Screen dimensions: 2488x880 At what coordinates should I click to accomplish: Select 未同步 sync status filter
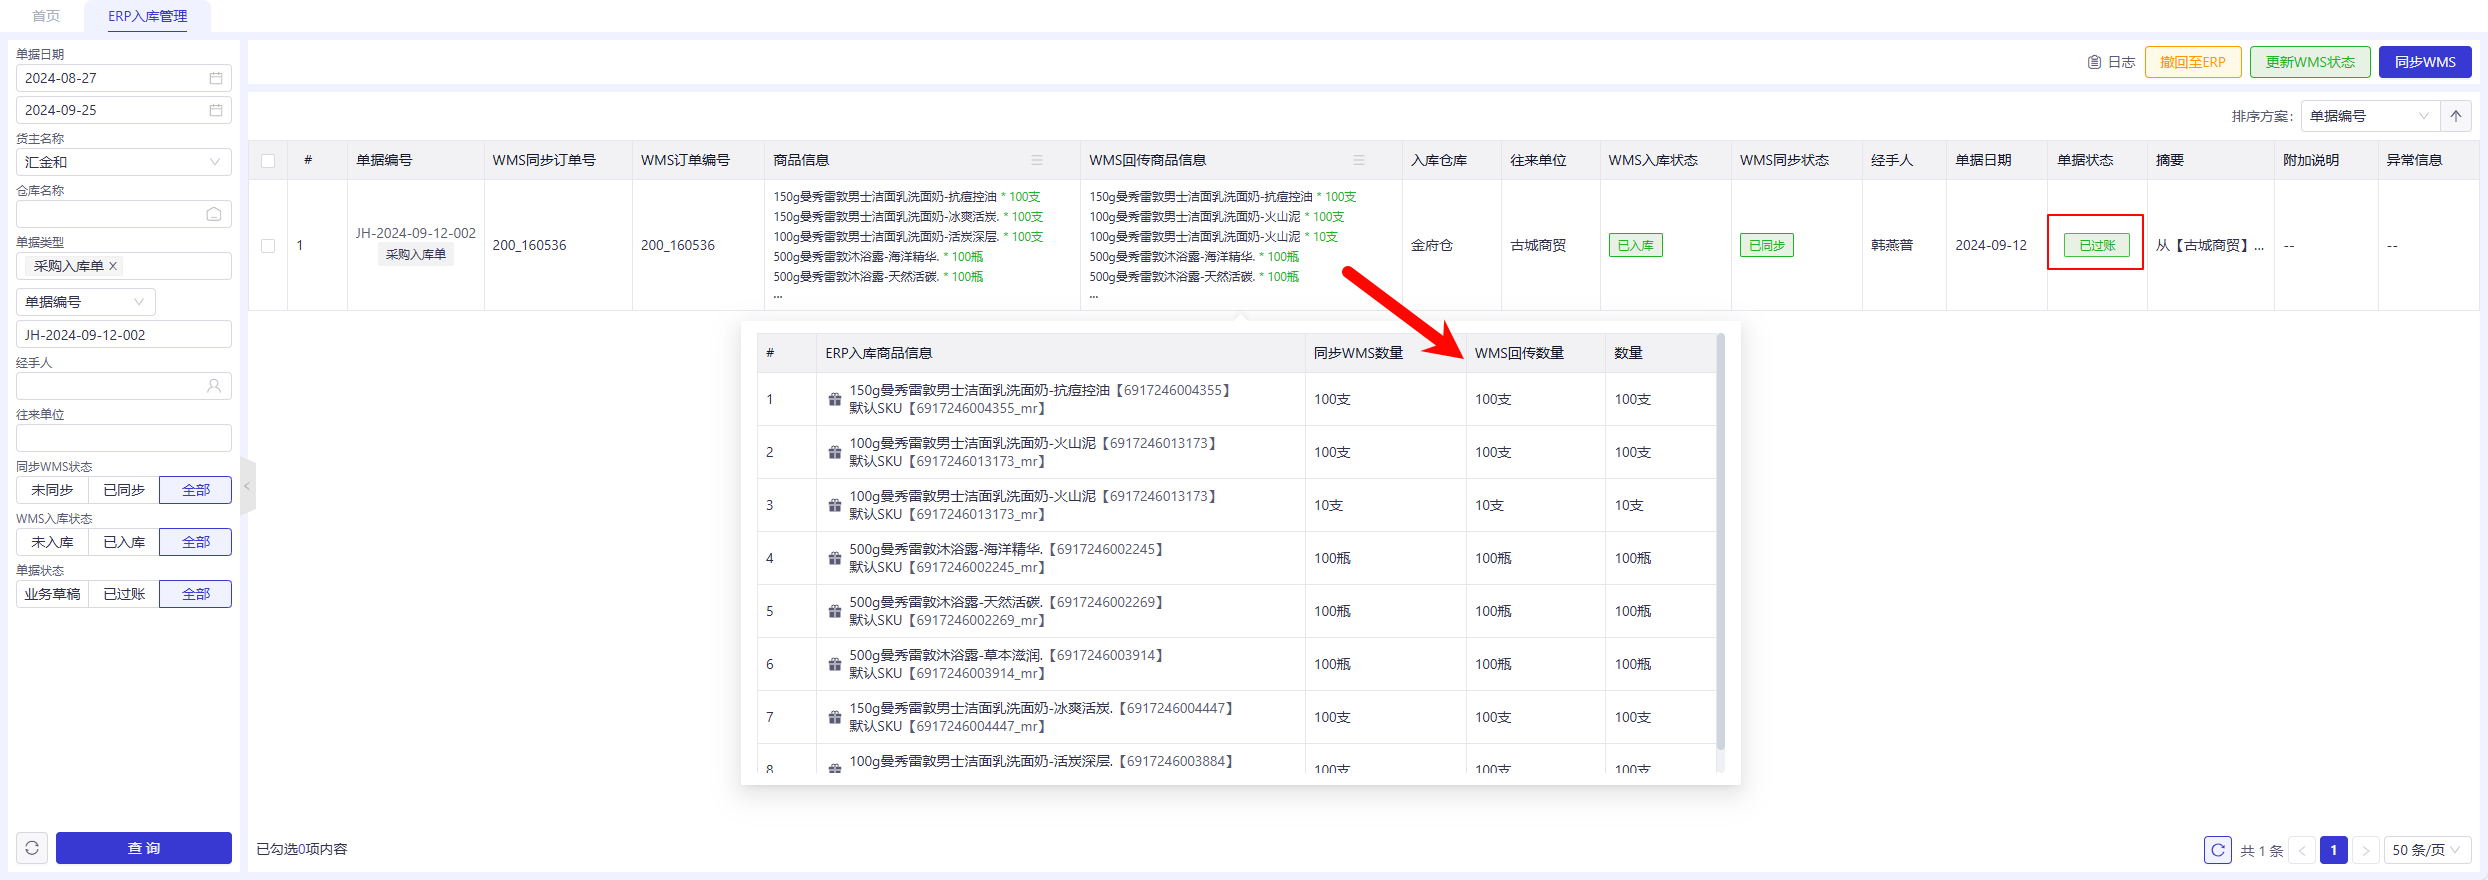coord(52,490)
